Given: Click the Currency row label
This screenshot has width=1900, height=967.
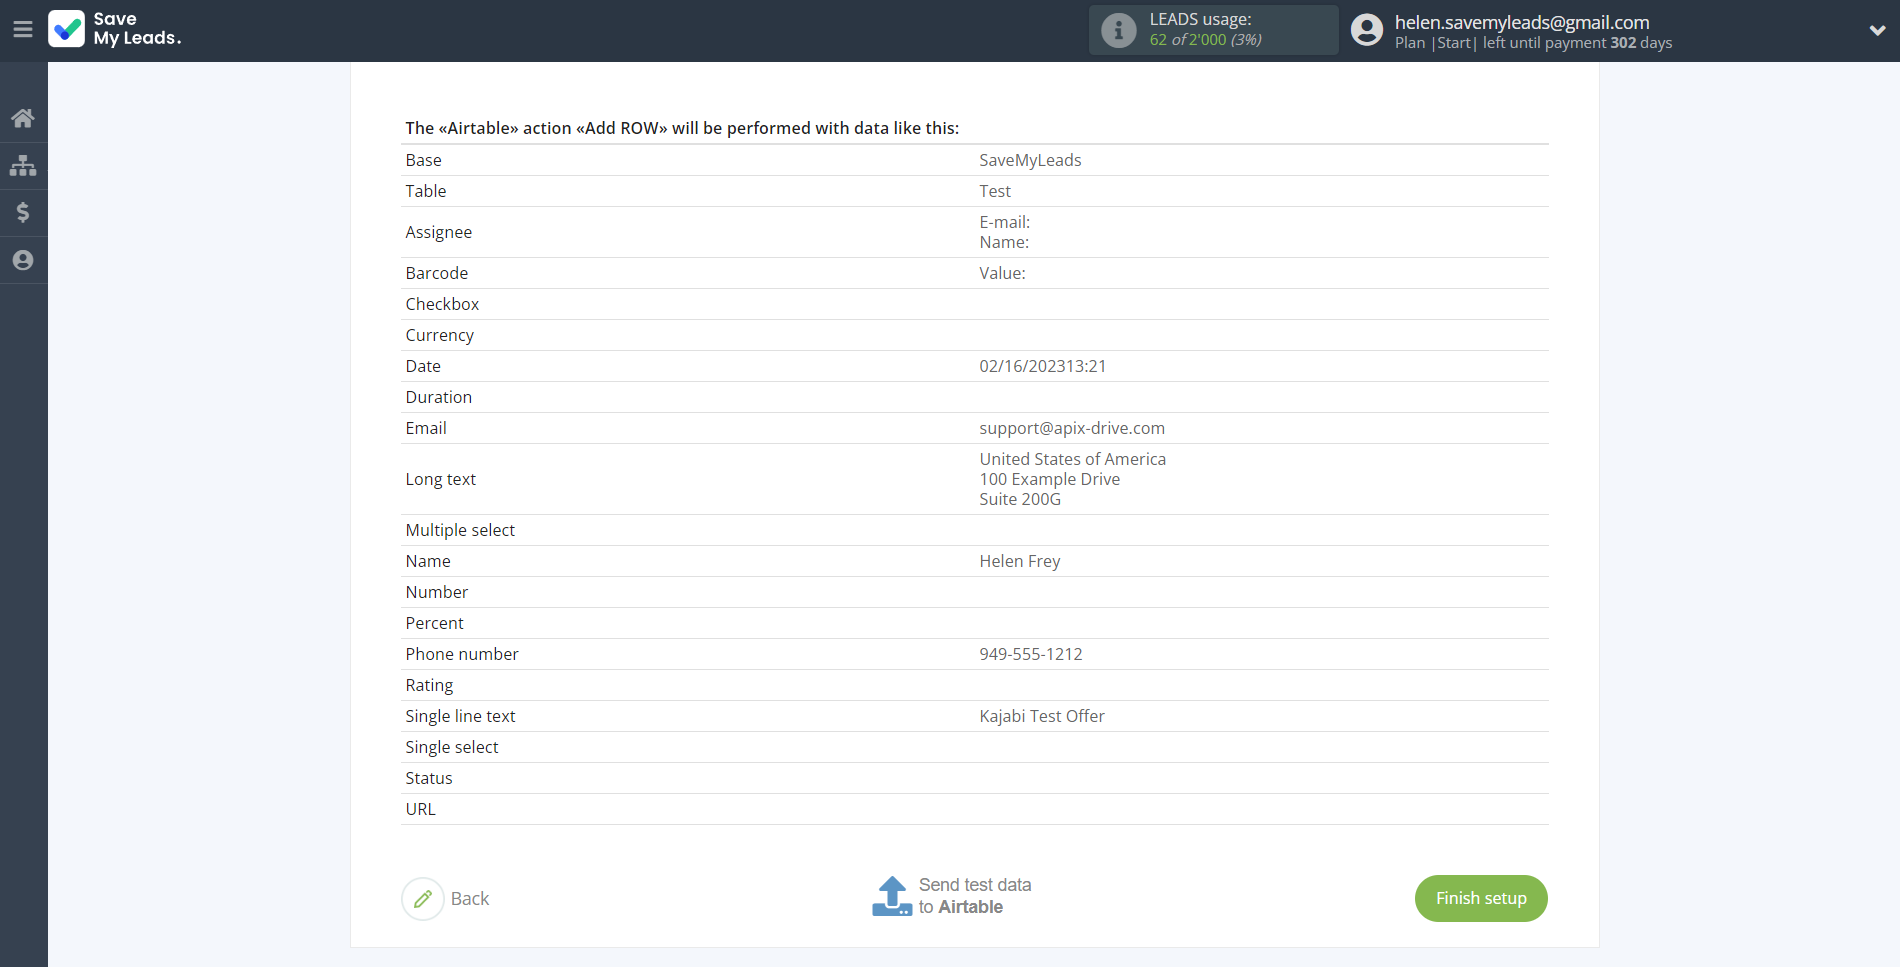Looking at the screenshot, I should click(439, 335).
